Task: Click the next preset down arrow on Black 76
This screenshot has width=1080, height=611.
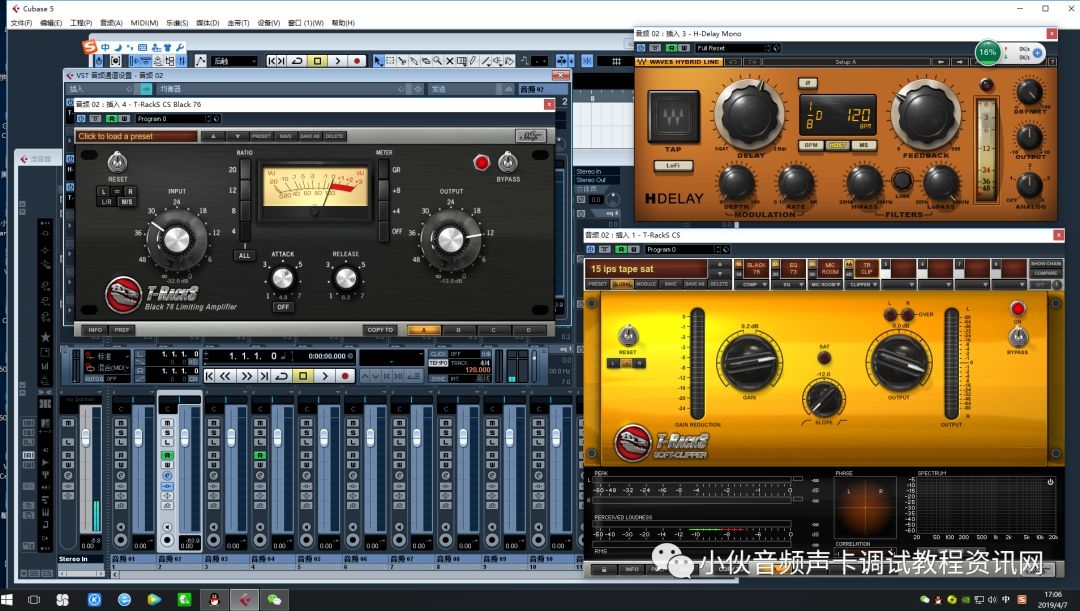Action: (x=238, y=136)
